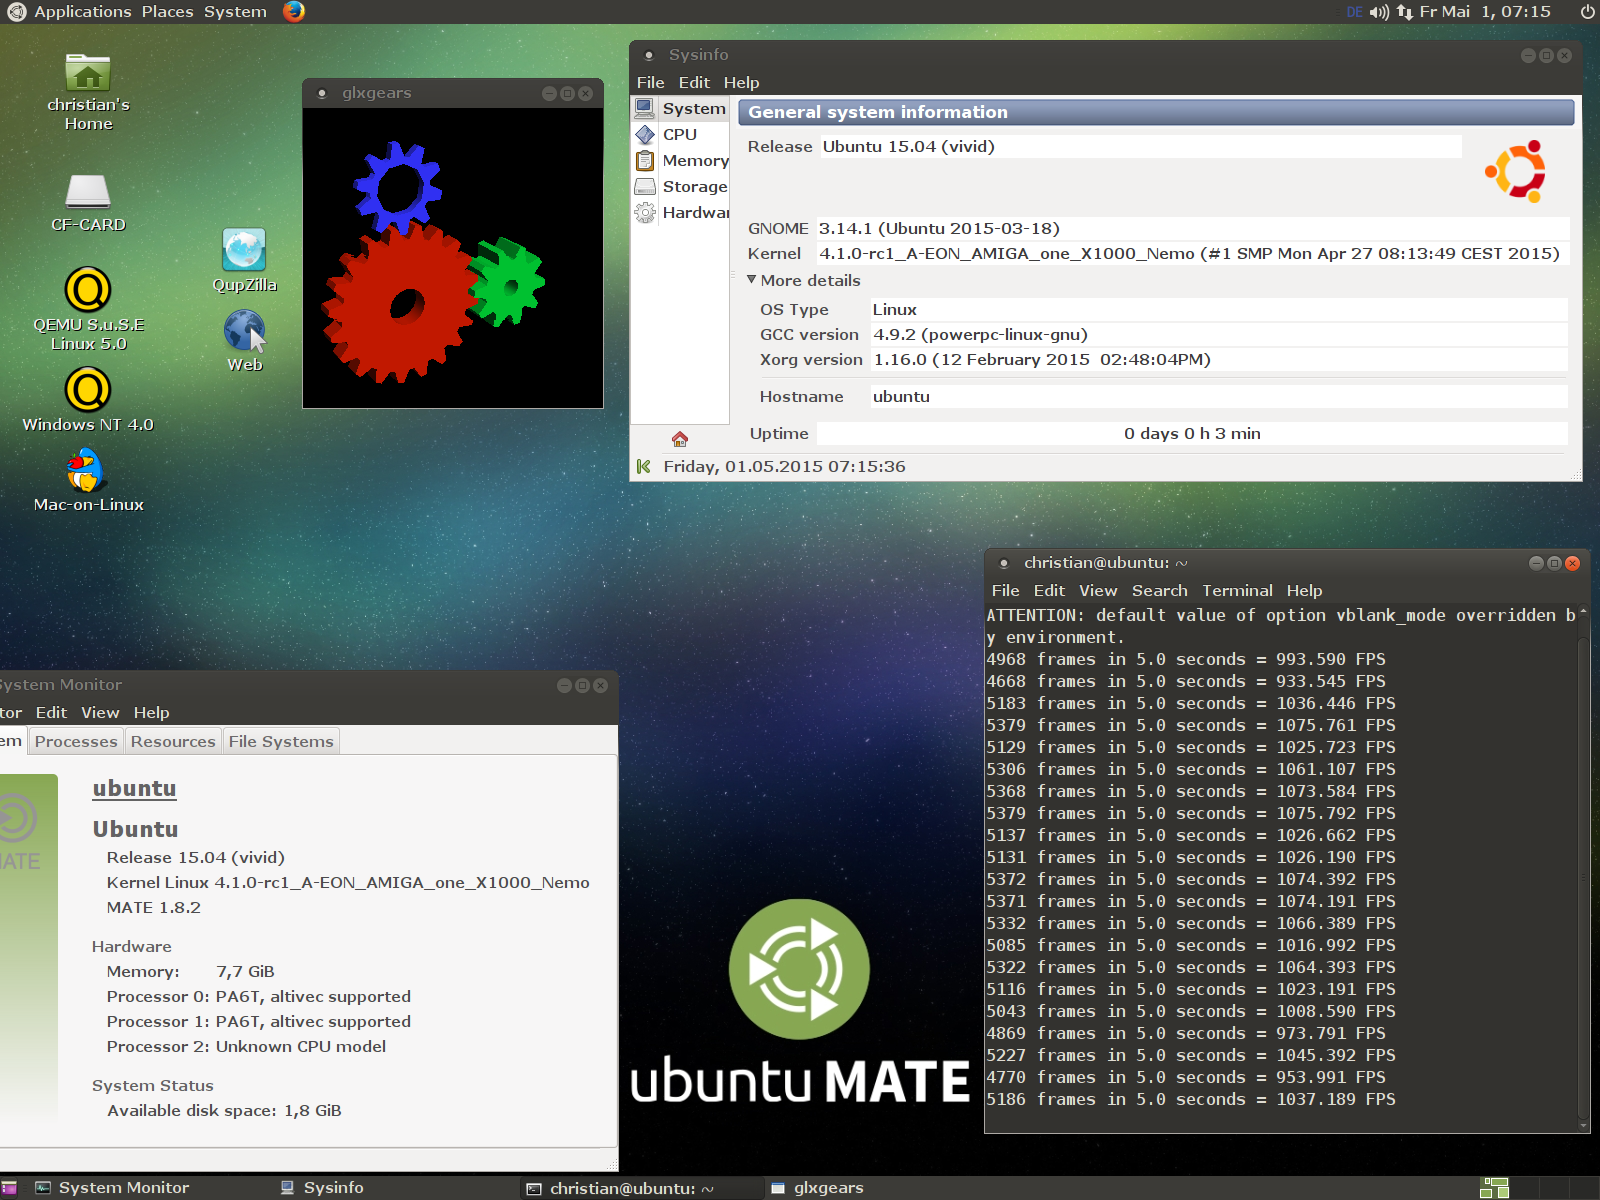
Task: Launch QEMU S.u.S.E Linux 5.0 shortcut
Action: (x=88, y=290)
